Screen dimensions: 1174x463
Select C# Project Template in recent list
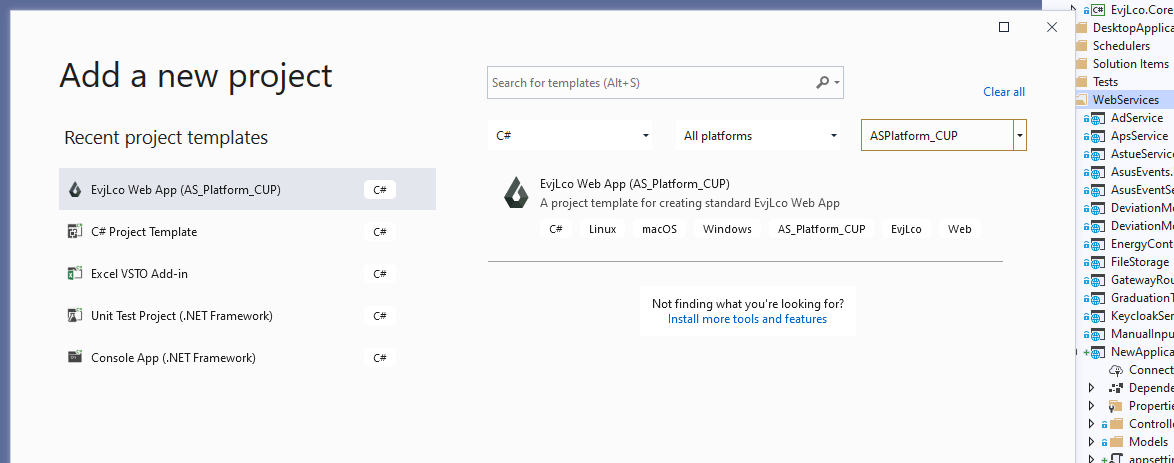247,232
